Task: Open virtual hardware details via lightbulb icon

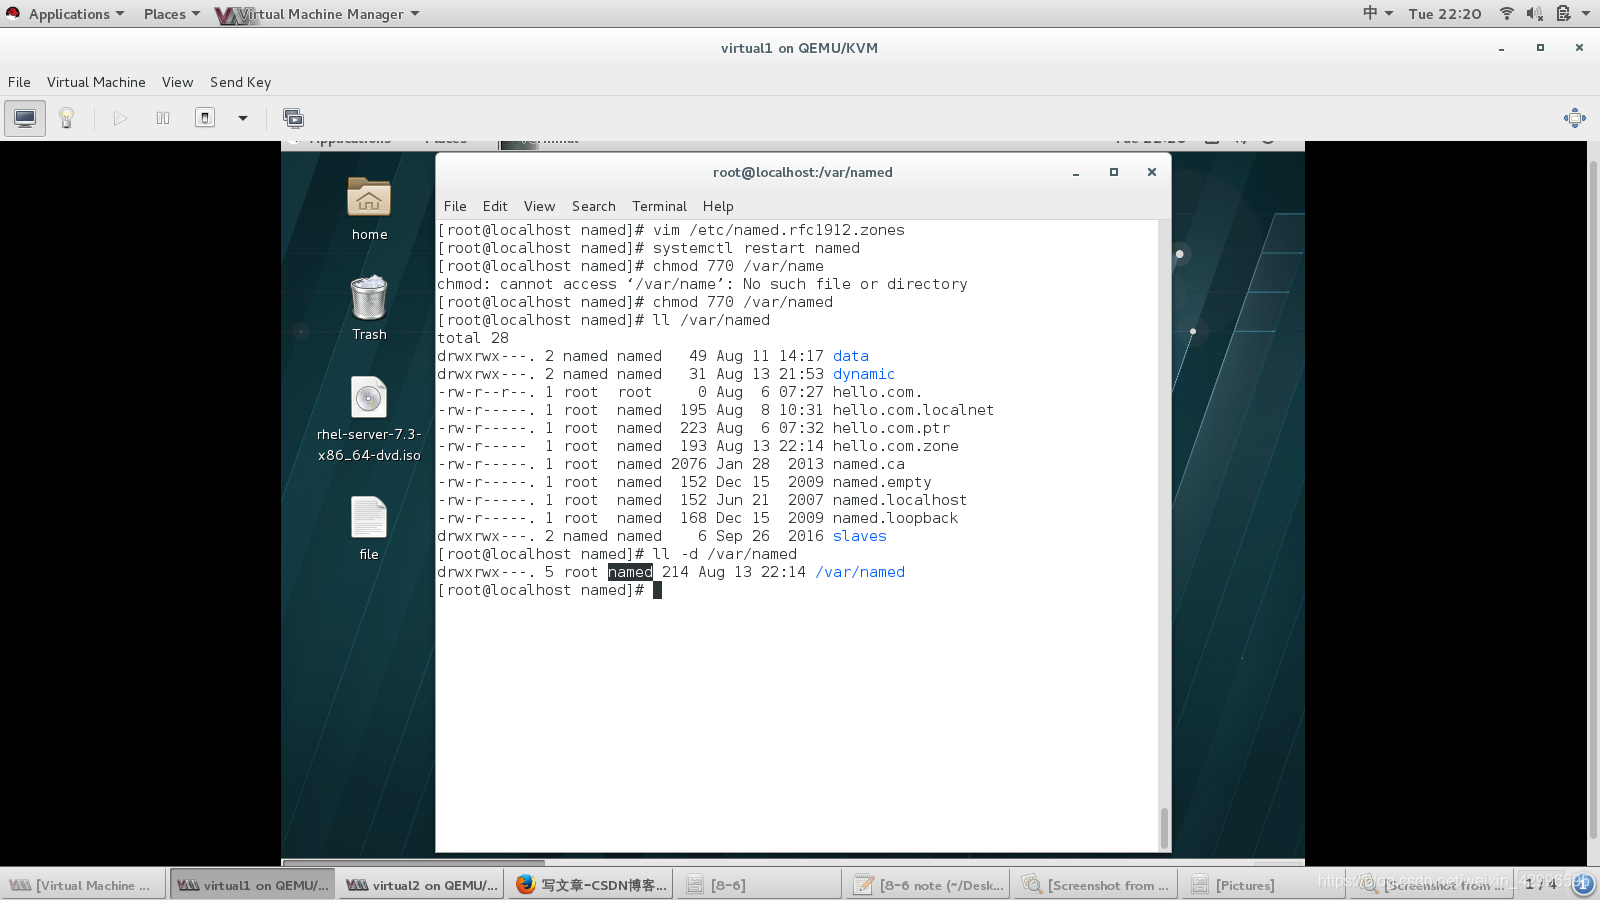Action: tap(66, 117)
